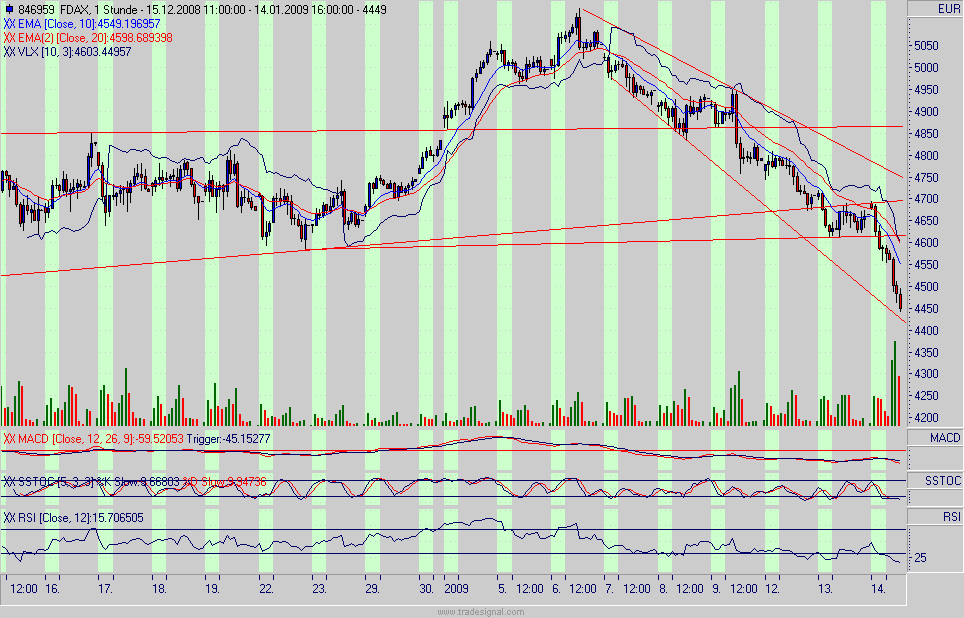Viewport: 964px width, 618px height.
Task: Click the 14. date label on the time axis
Action: click(878, 589)
